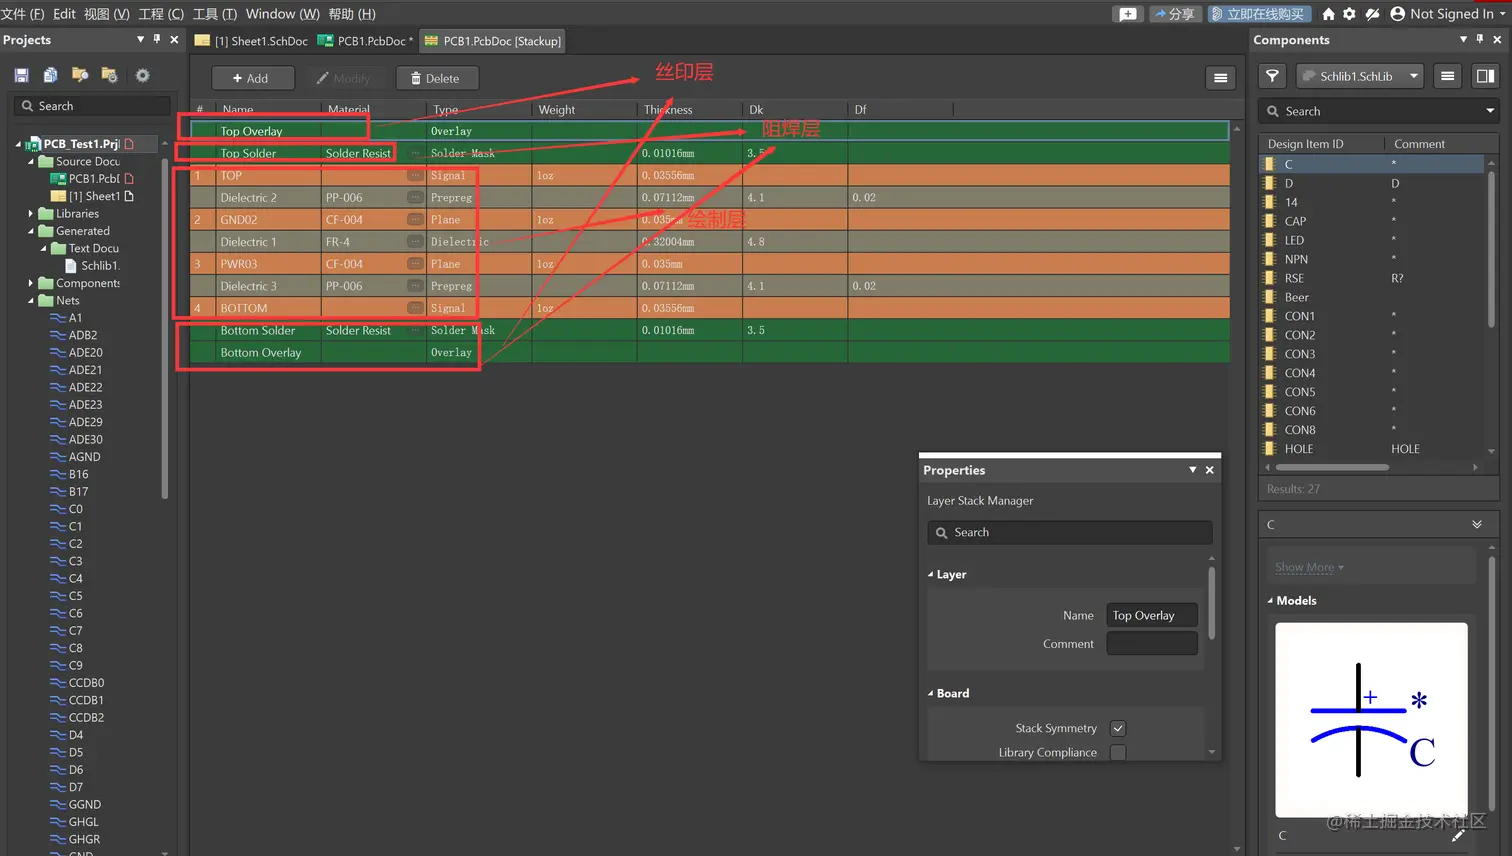Click the filter funnel icon in Components panel
The image size is (1512, 856).
[x=1272, y=76]
